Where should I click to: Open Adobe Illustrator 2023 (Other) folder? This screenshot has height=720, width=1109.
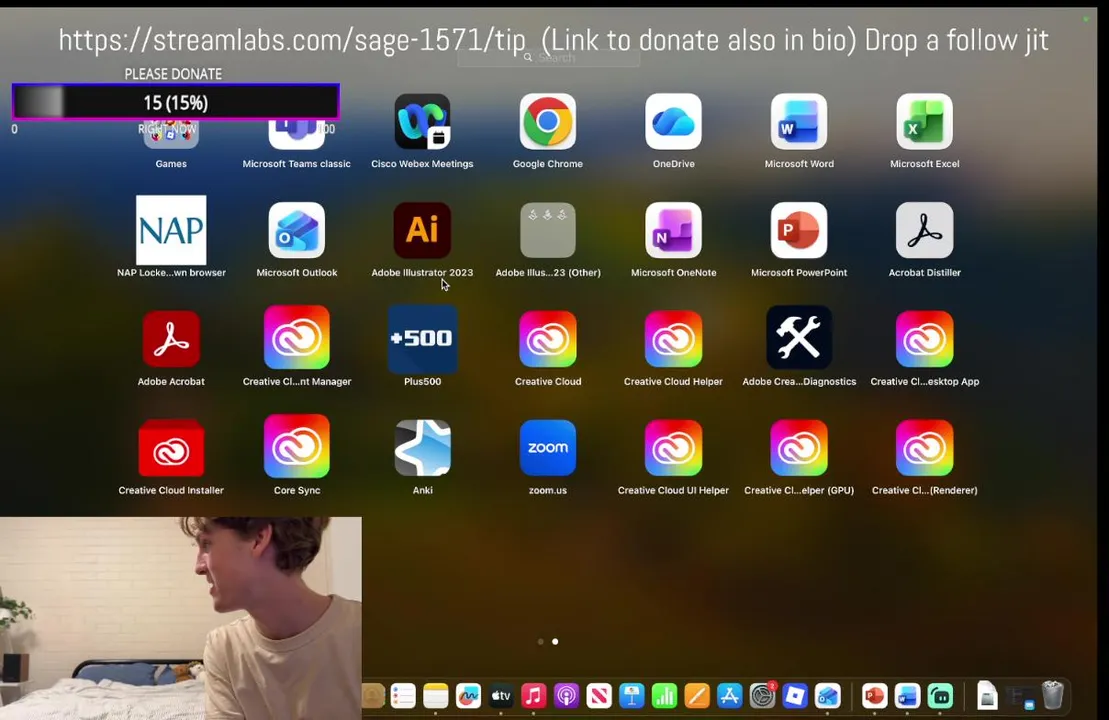click(547, 231)
